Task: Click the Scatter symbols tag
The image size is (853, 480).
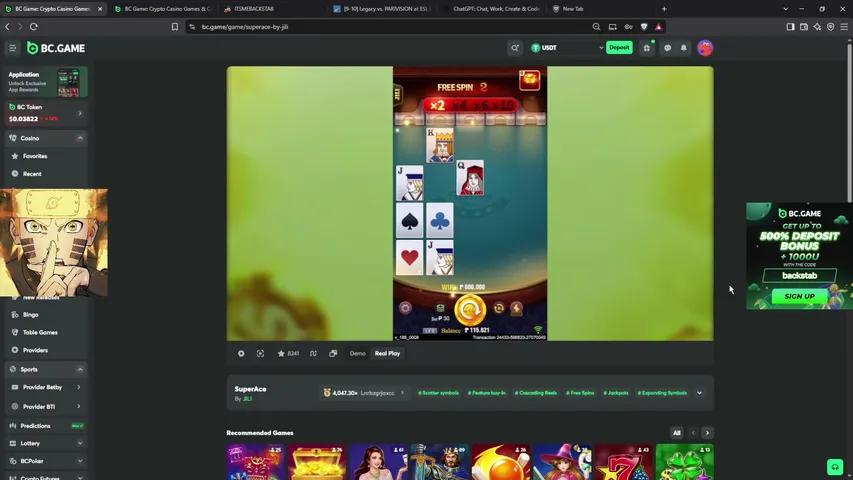Action: pyautogui.click(x=438, y=393)
